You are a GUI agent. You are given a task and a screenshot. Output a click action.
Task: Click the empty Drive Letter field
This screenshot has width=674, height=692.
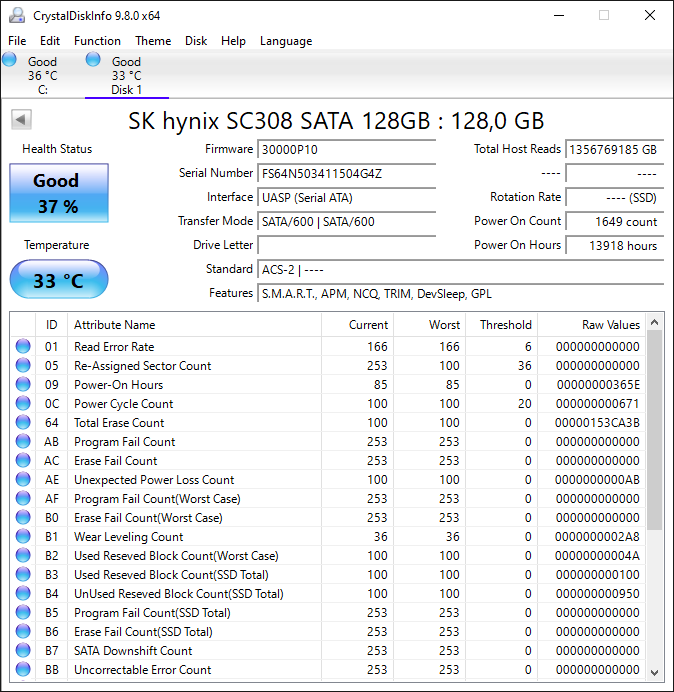(346, 245)
